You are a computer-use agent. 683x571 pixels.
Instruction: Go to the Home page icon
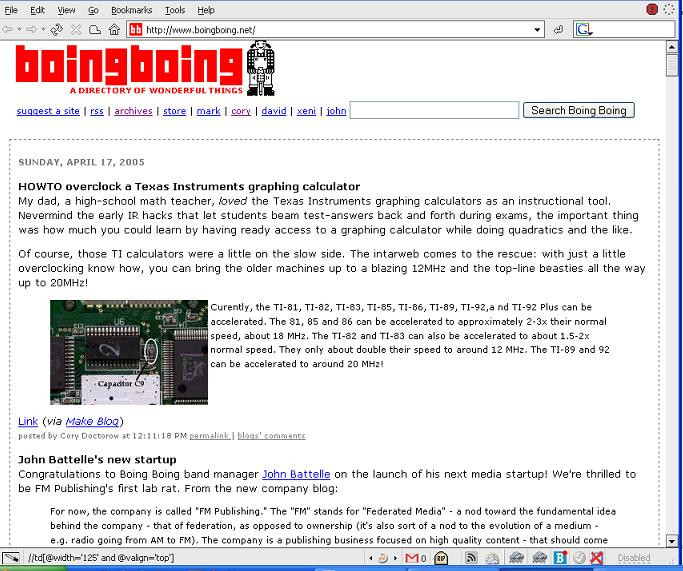point(114,30)
